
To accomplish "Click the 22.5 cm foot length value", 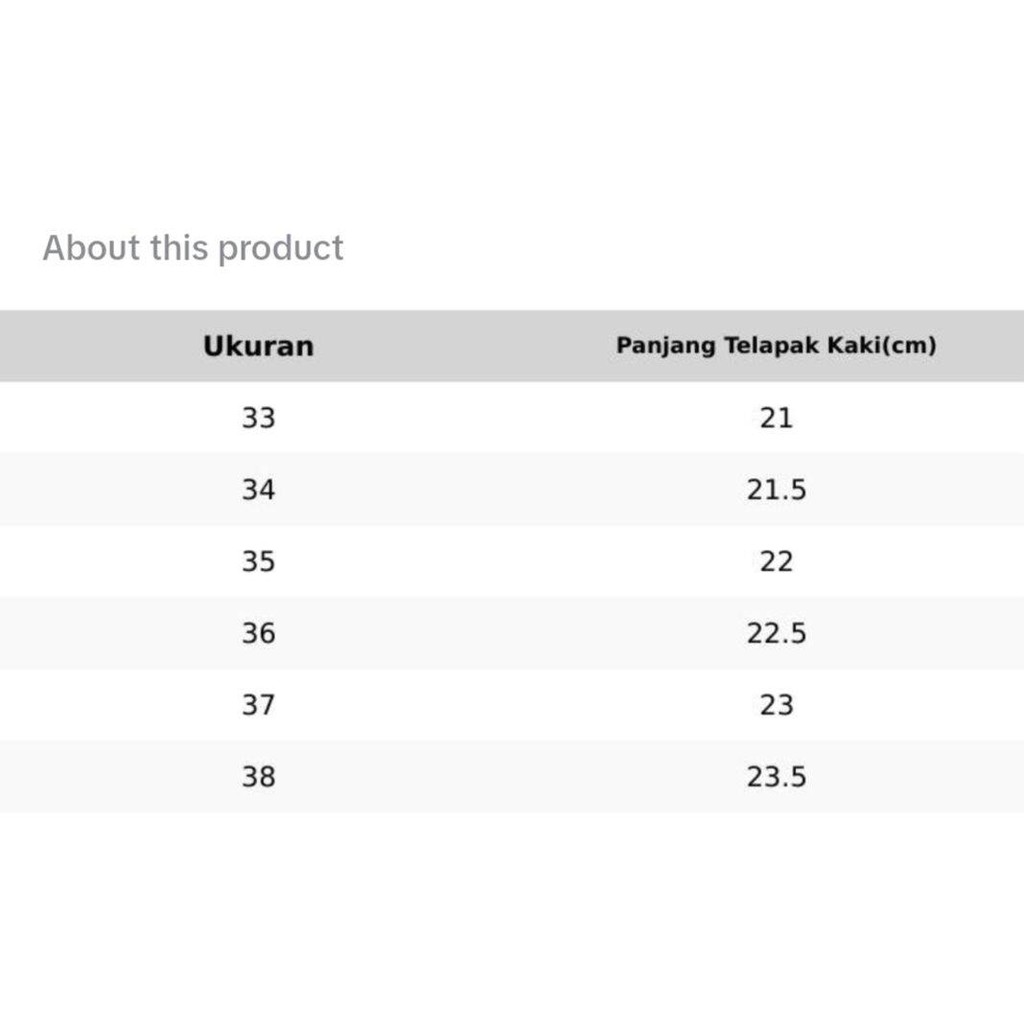I will pyautogui.click(x=776, y=633).
